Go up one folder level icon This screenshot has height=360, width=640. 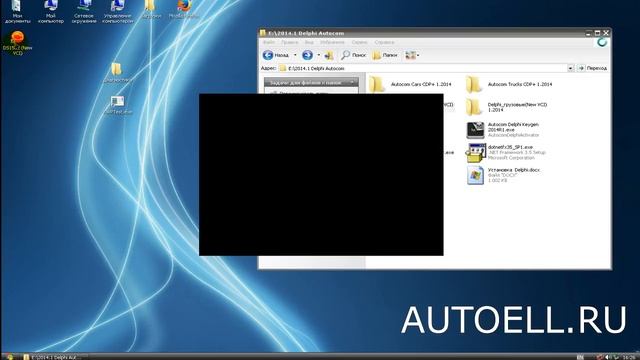click(x=329, y=55)
